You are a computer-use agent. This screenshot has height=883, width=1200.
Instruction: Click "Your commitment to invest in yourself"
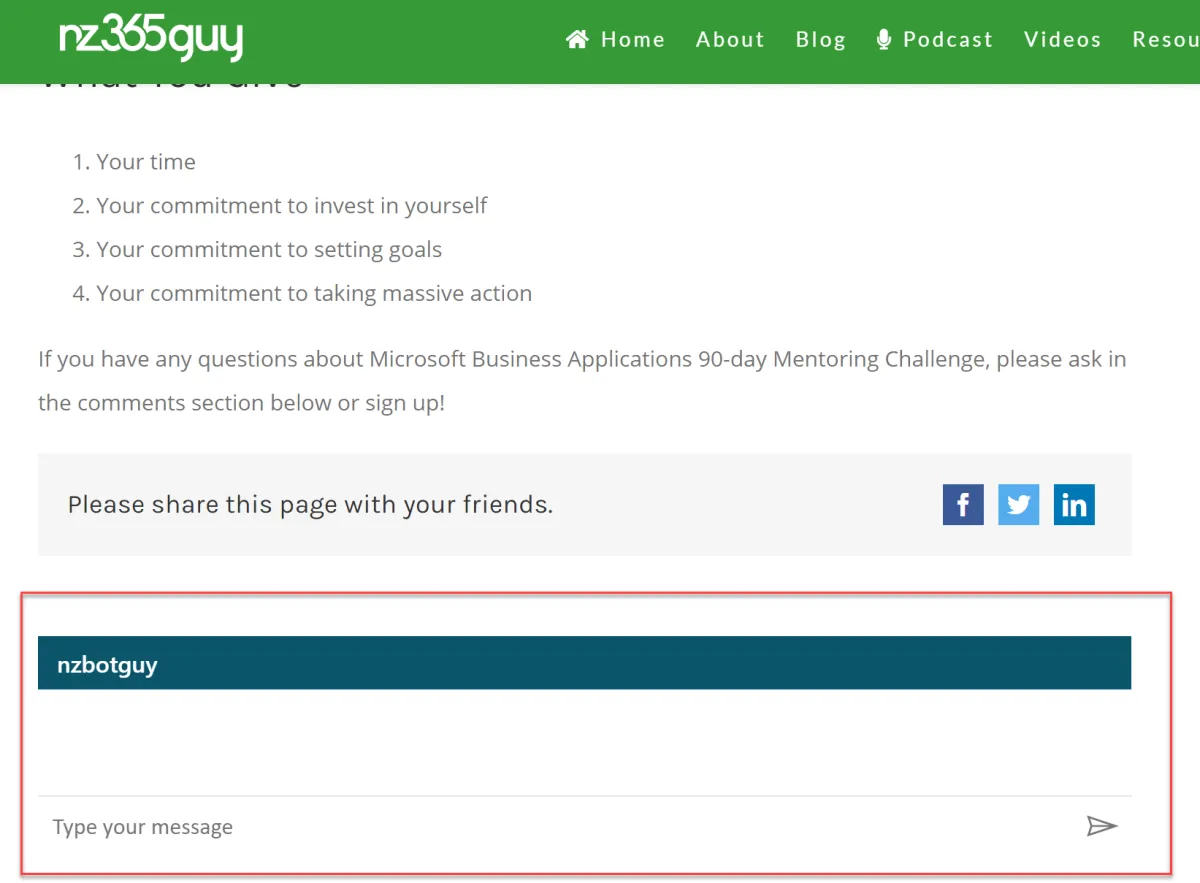(x=292, y=206)
